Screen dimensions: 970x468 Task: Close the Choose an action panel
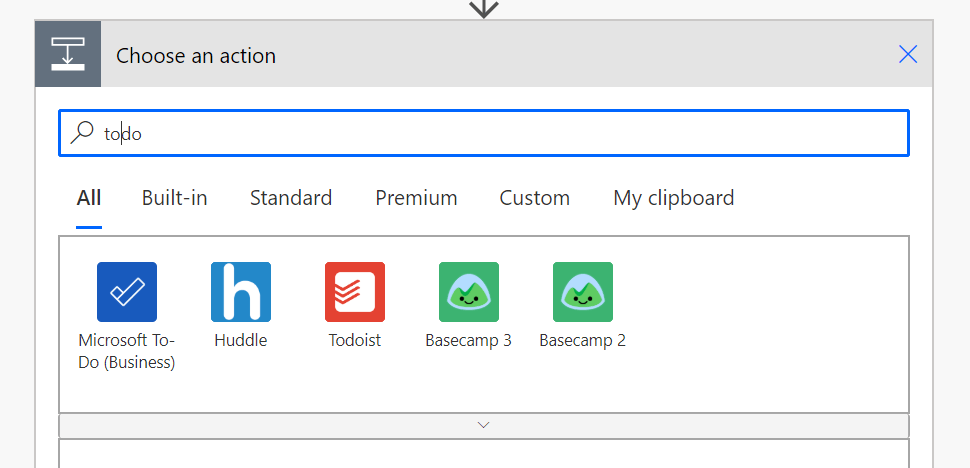[907, 54]
